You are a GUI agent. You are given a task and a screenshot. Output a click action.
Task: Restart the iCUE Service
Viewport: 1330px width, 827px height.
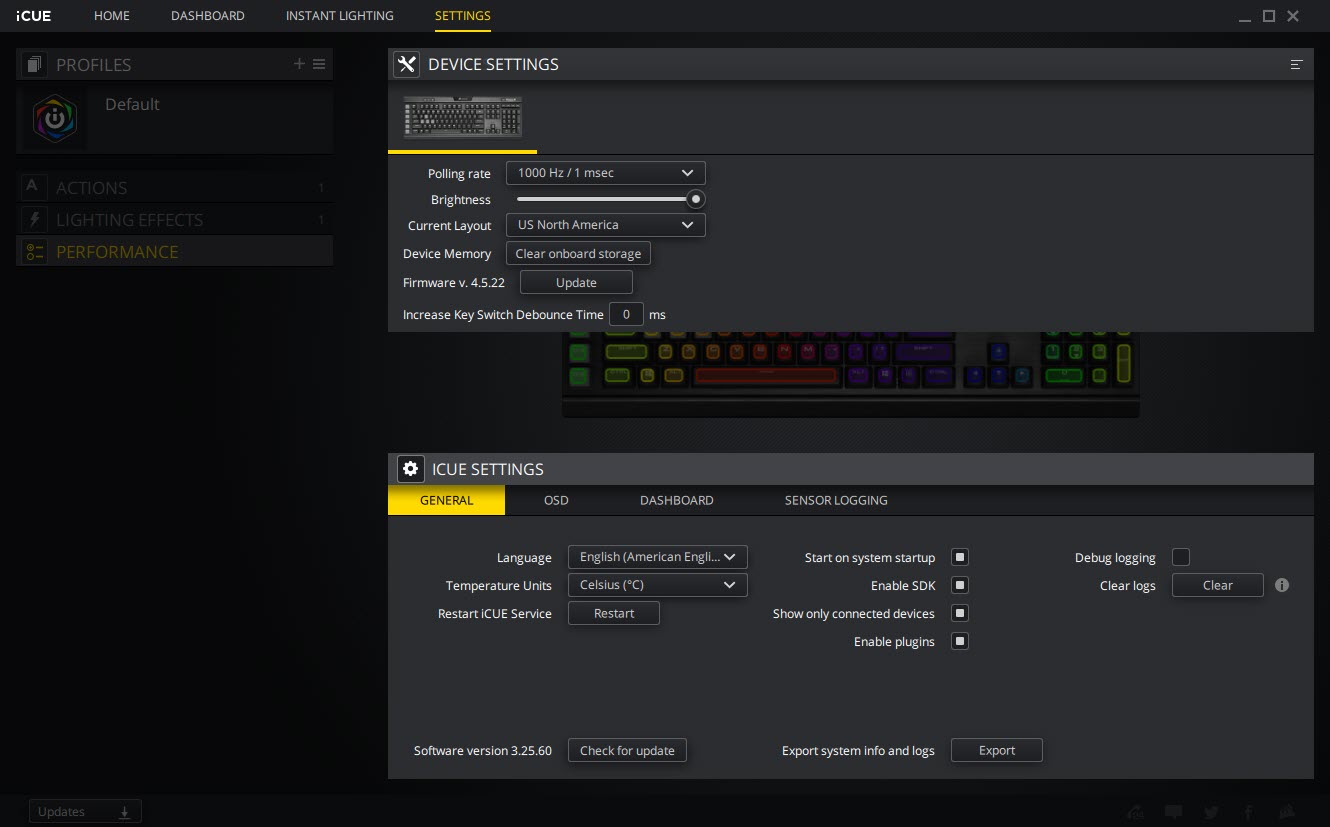[x=614, y=613]
